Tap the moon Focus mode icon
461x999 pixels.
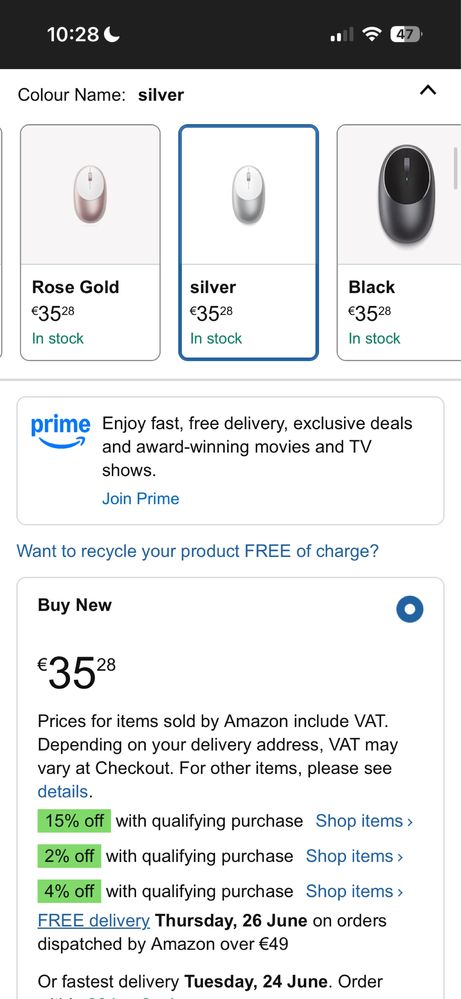[112, 34]
